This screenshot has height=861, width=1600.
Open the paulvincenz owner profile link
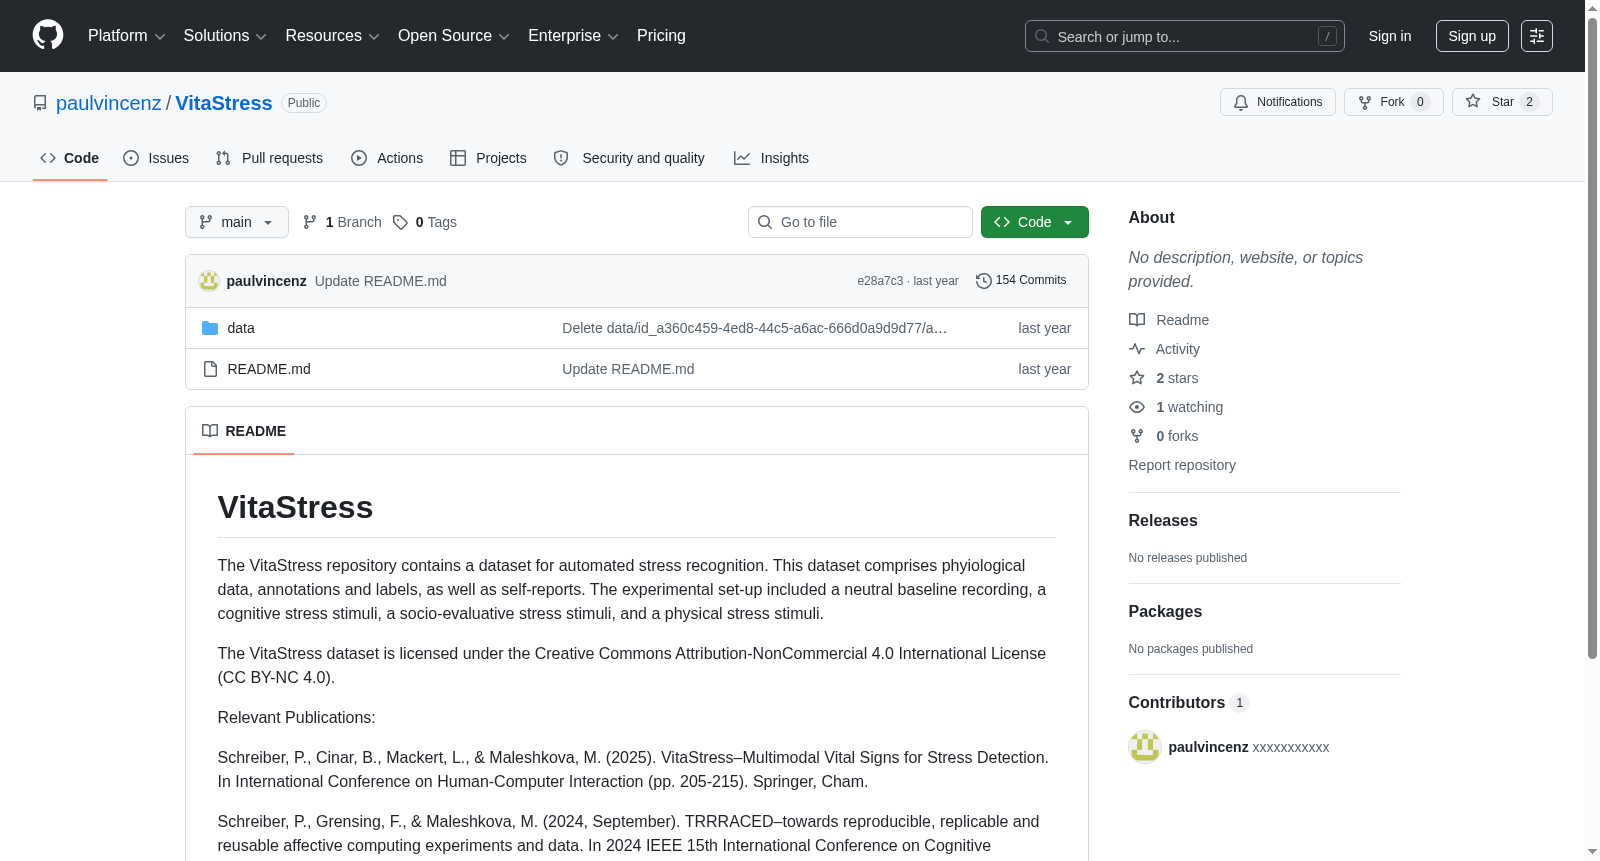(x=109, y=103)
